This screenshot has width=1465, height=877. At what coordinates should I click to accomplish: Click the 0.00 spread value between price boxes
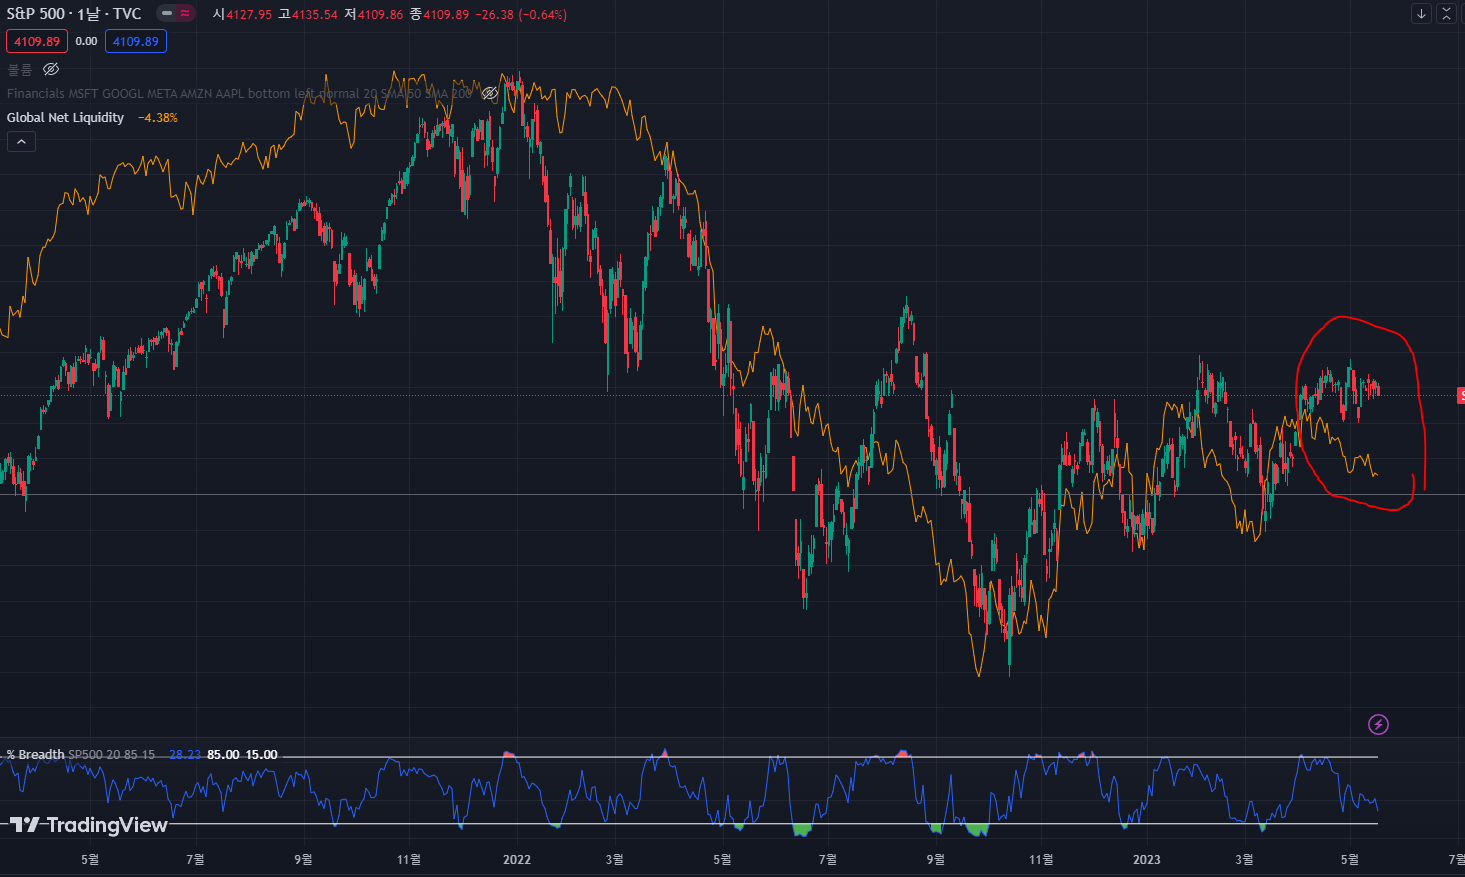point(87,42)
